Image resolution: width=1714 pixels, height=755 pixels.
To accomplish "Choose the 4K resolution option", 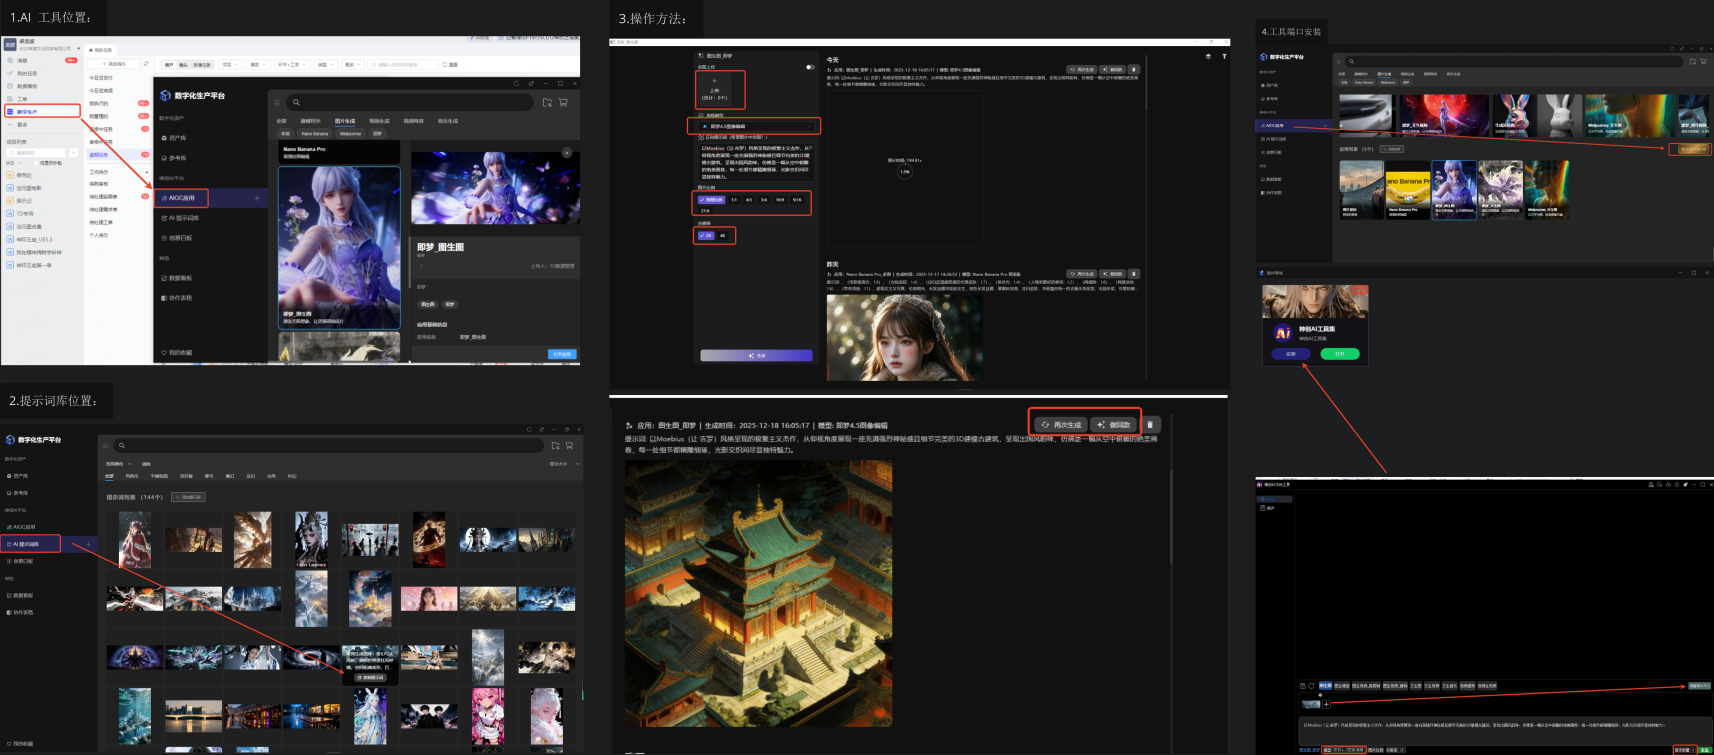I will pyautogui.click(x=723, y=235).
